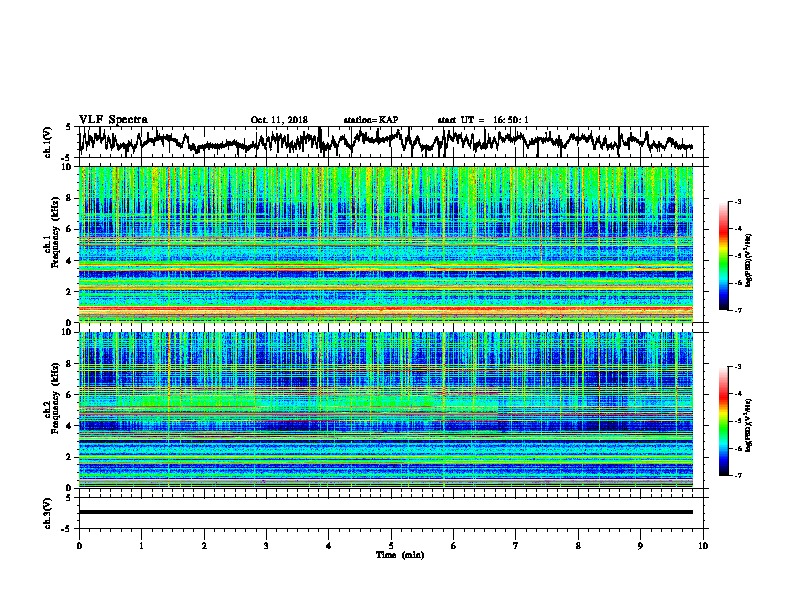Select the date text "Oct. 11, 2018"
The image size is (792, 612).
pyautogui.click(x=279, y=120)
